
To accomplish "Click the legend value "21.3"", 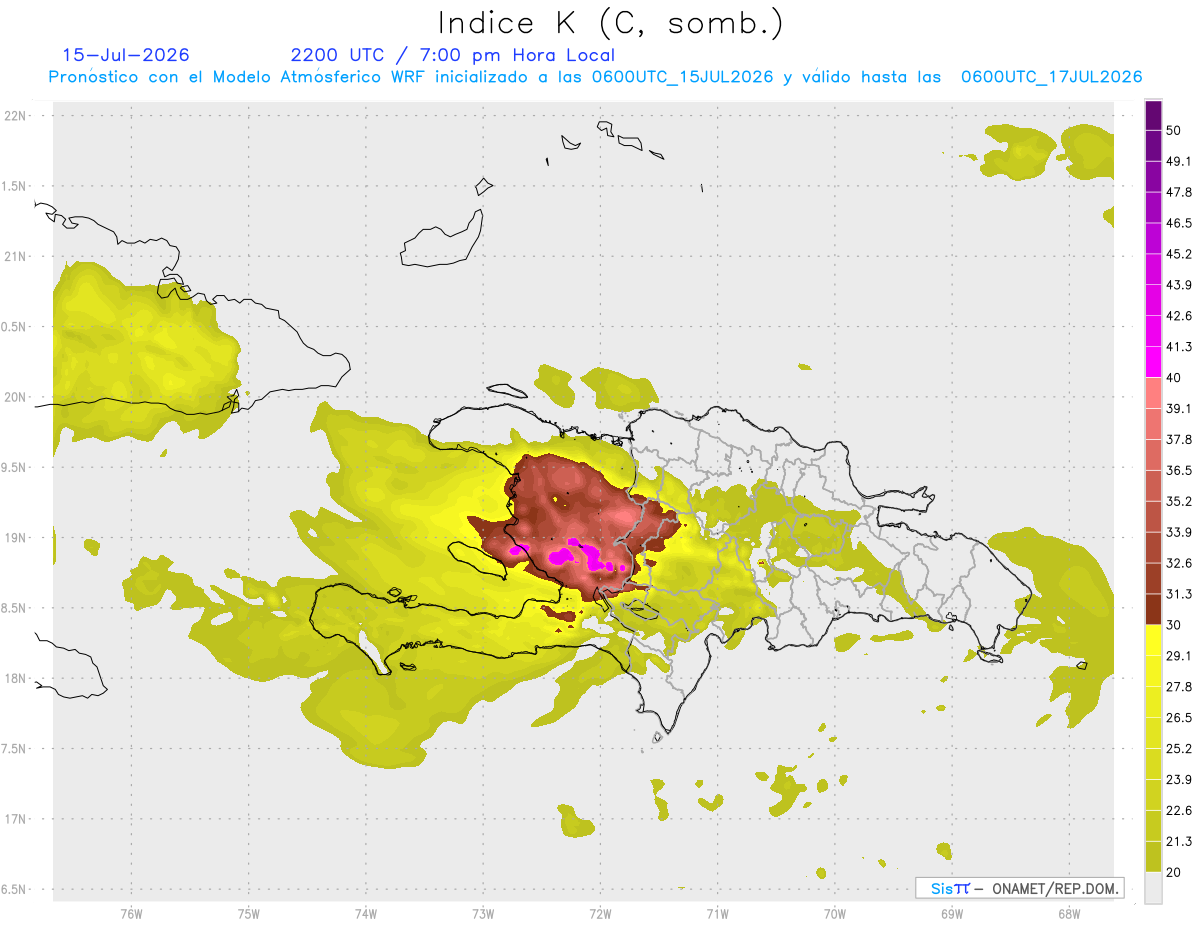I will point(1178,841).
